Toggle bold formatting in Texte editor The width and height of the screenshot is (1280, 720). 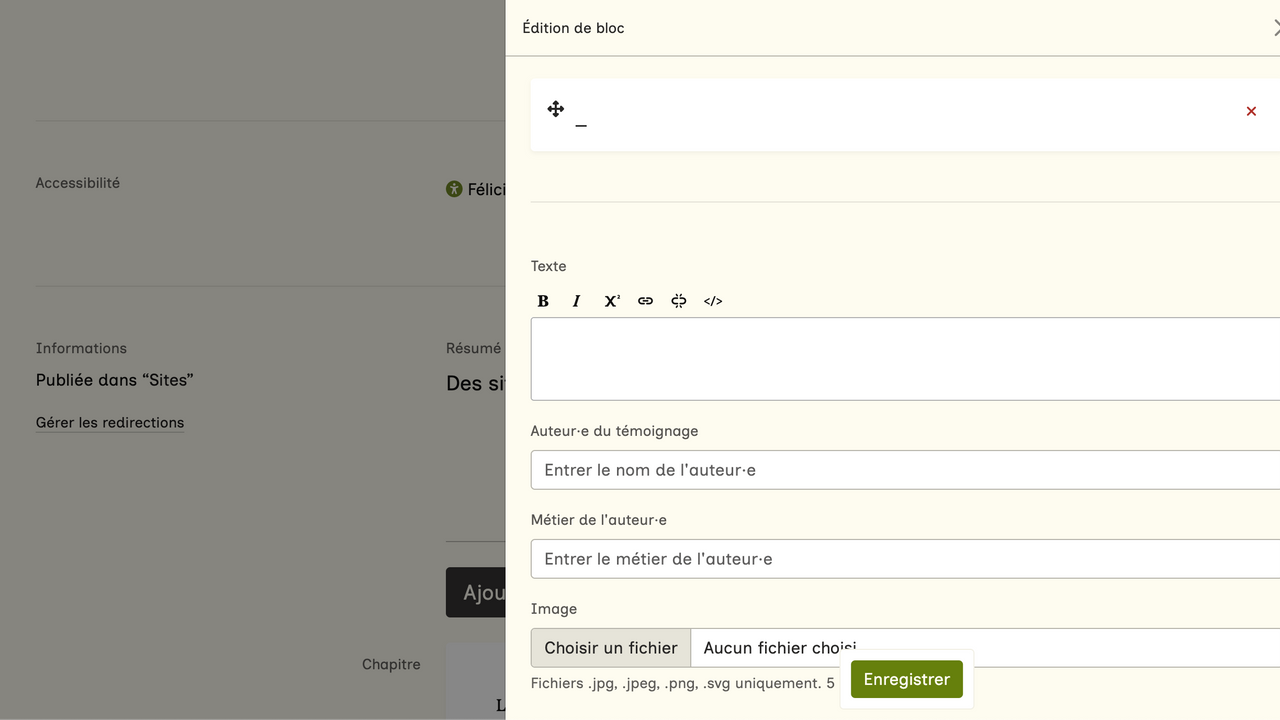tap(543, 301)
